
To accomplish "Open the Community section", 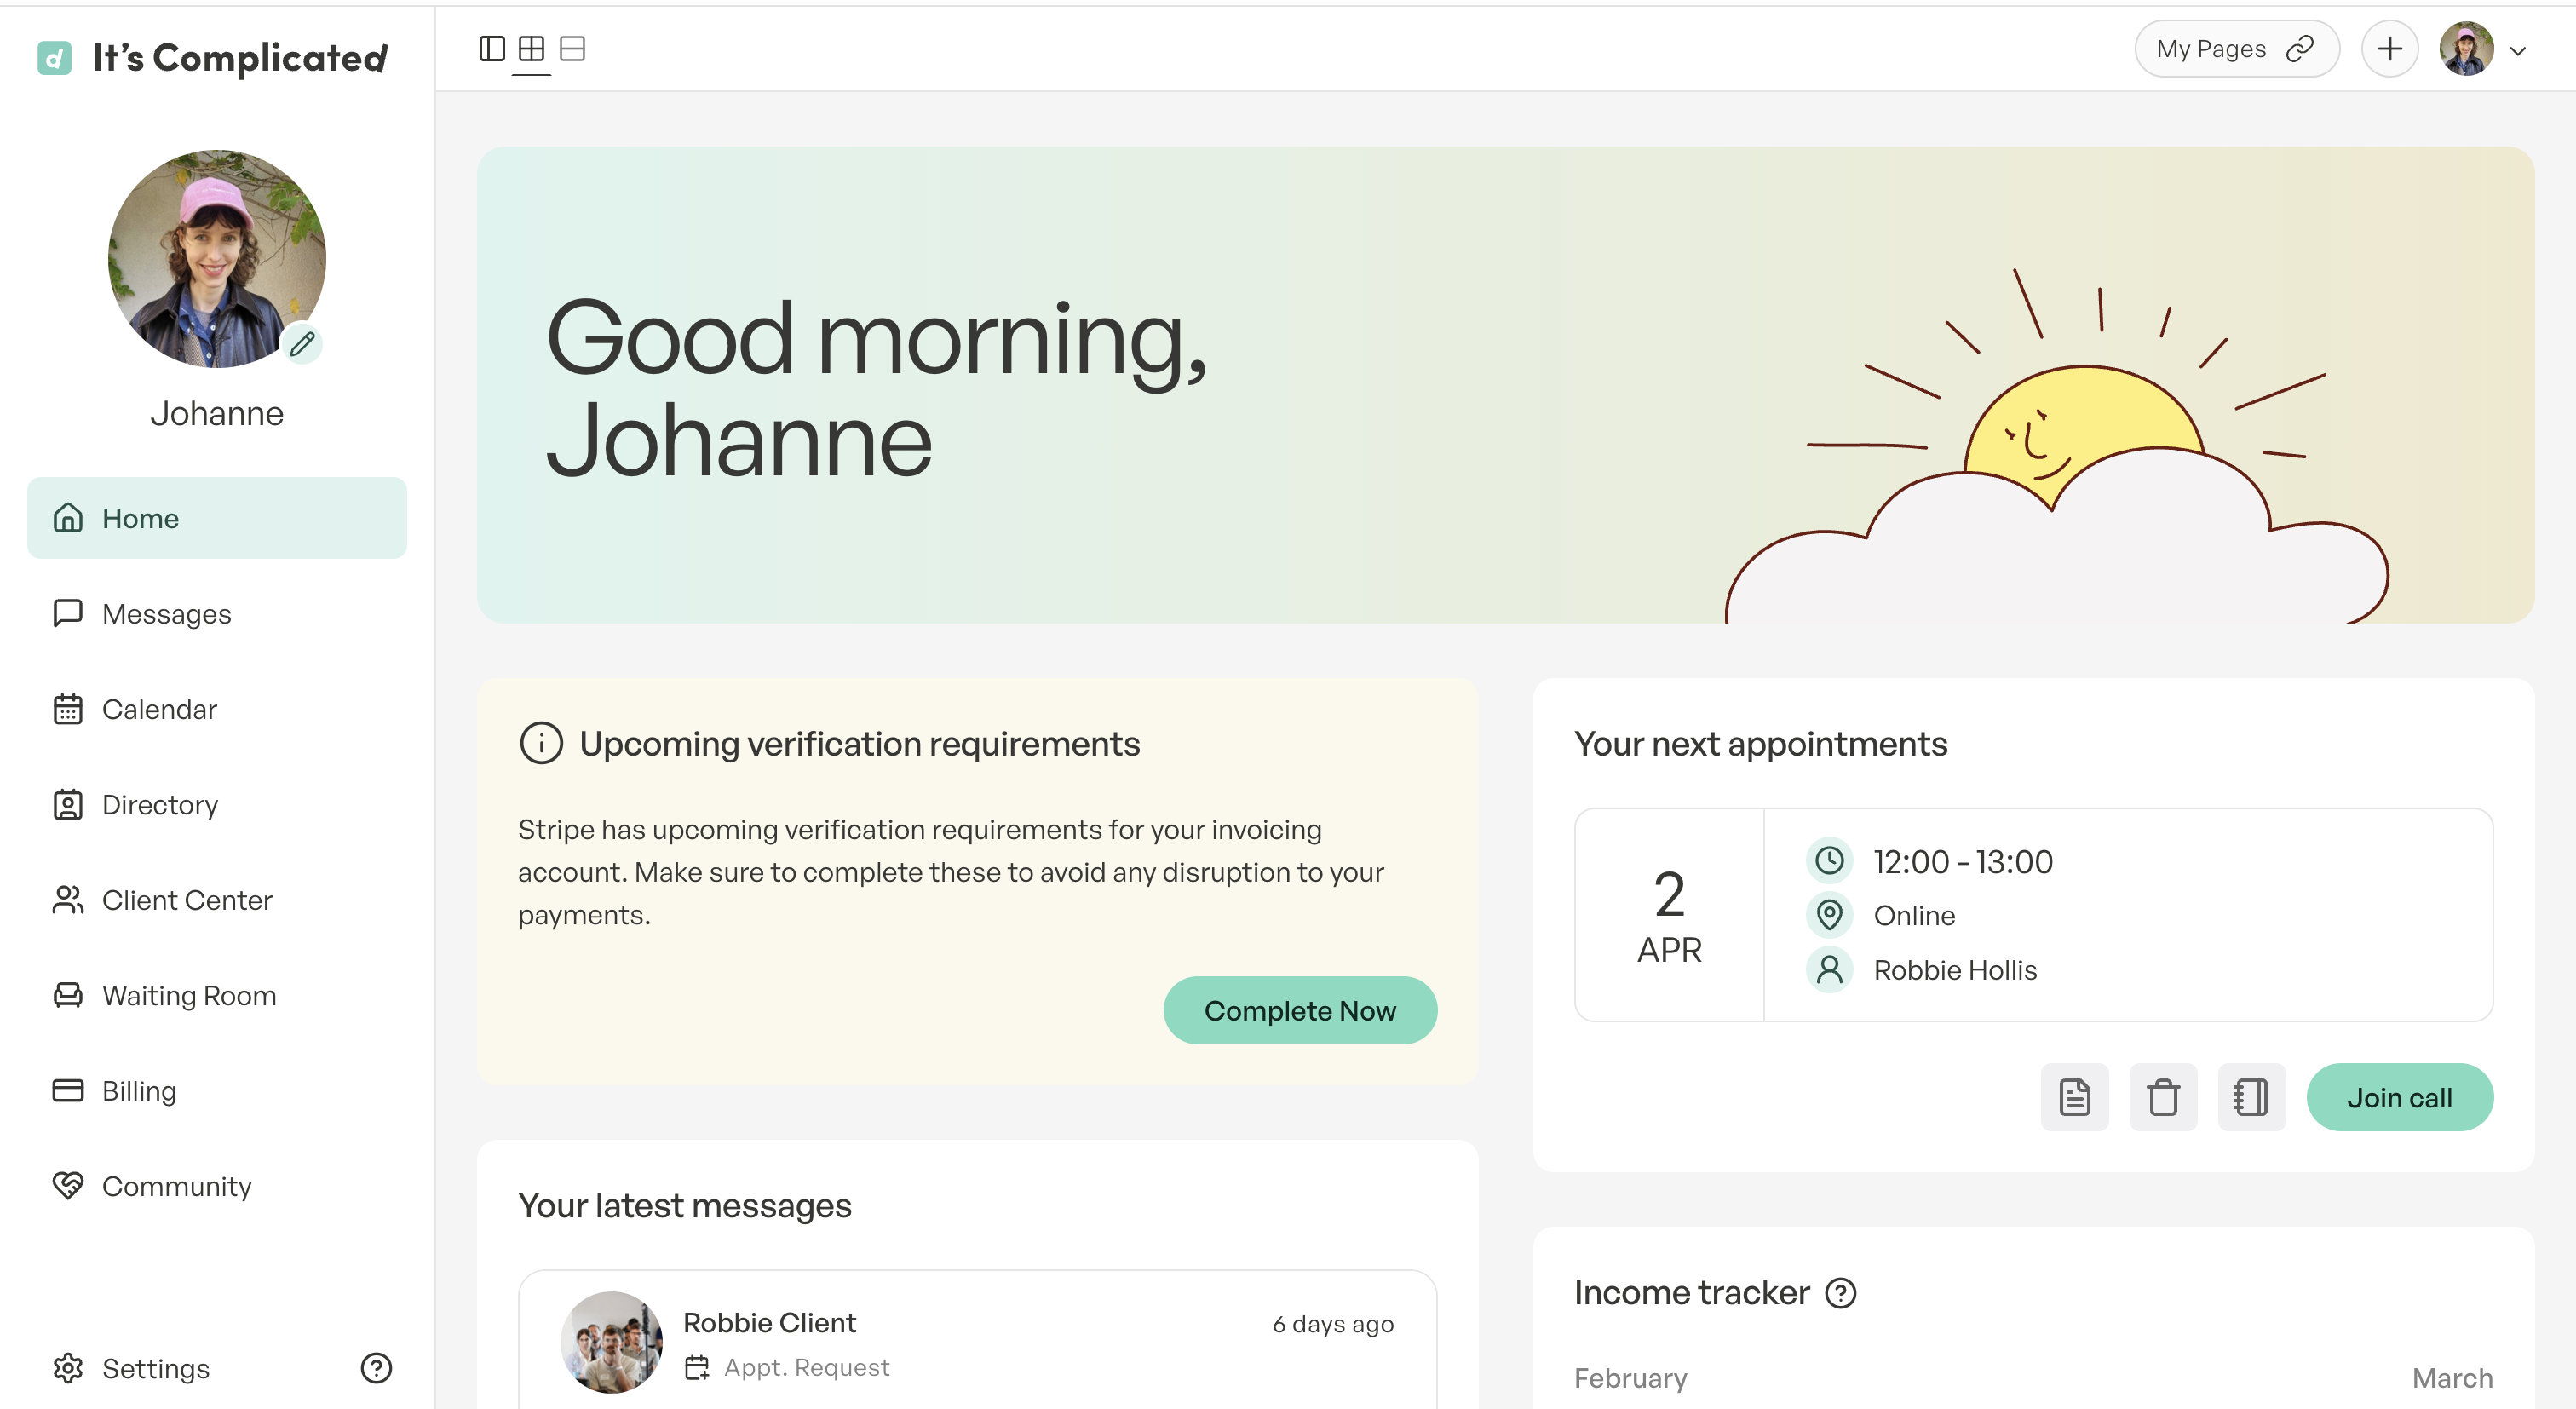I will point(176,1186).
